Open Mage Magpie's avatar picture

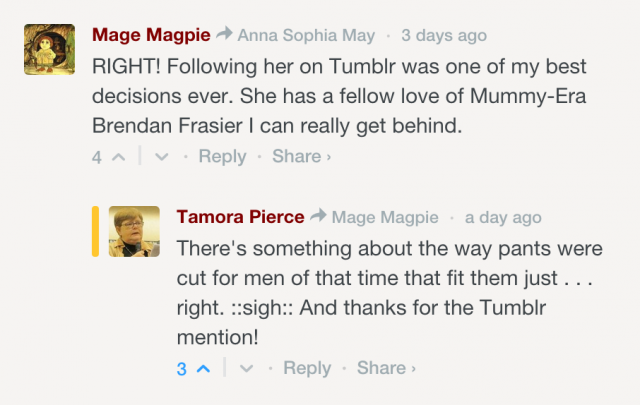tap(50, 50)
